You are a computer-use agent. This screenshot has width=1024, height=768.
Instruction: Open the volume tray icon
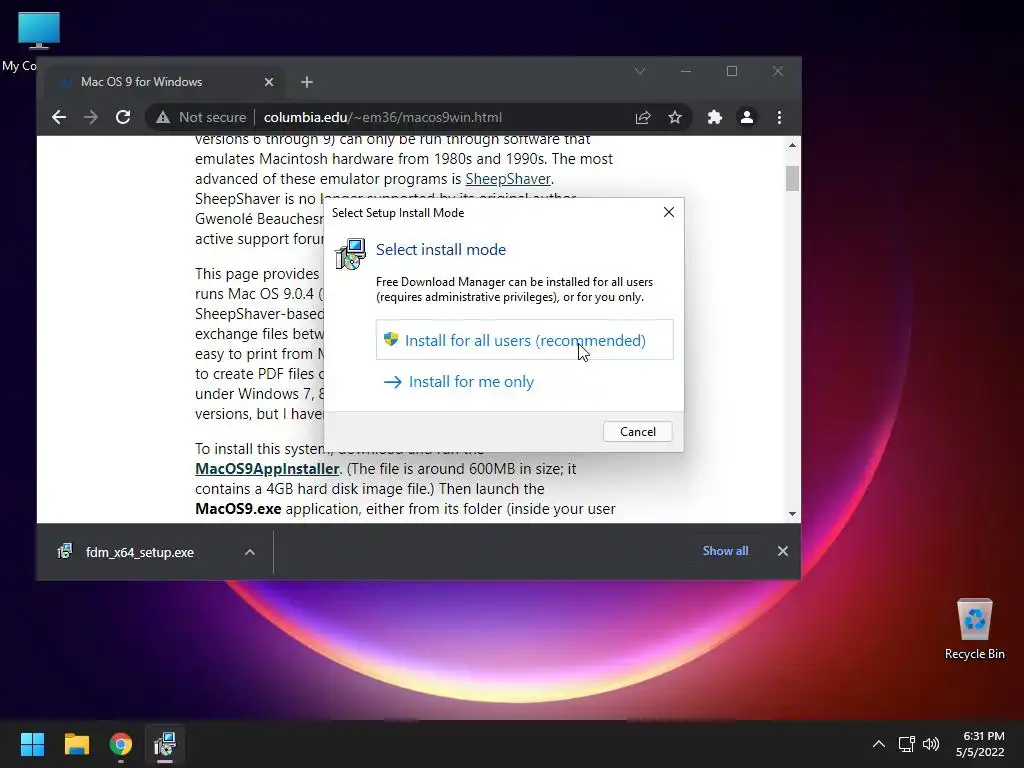931,744
